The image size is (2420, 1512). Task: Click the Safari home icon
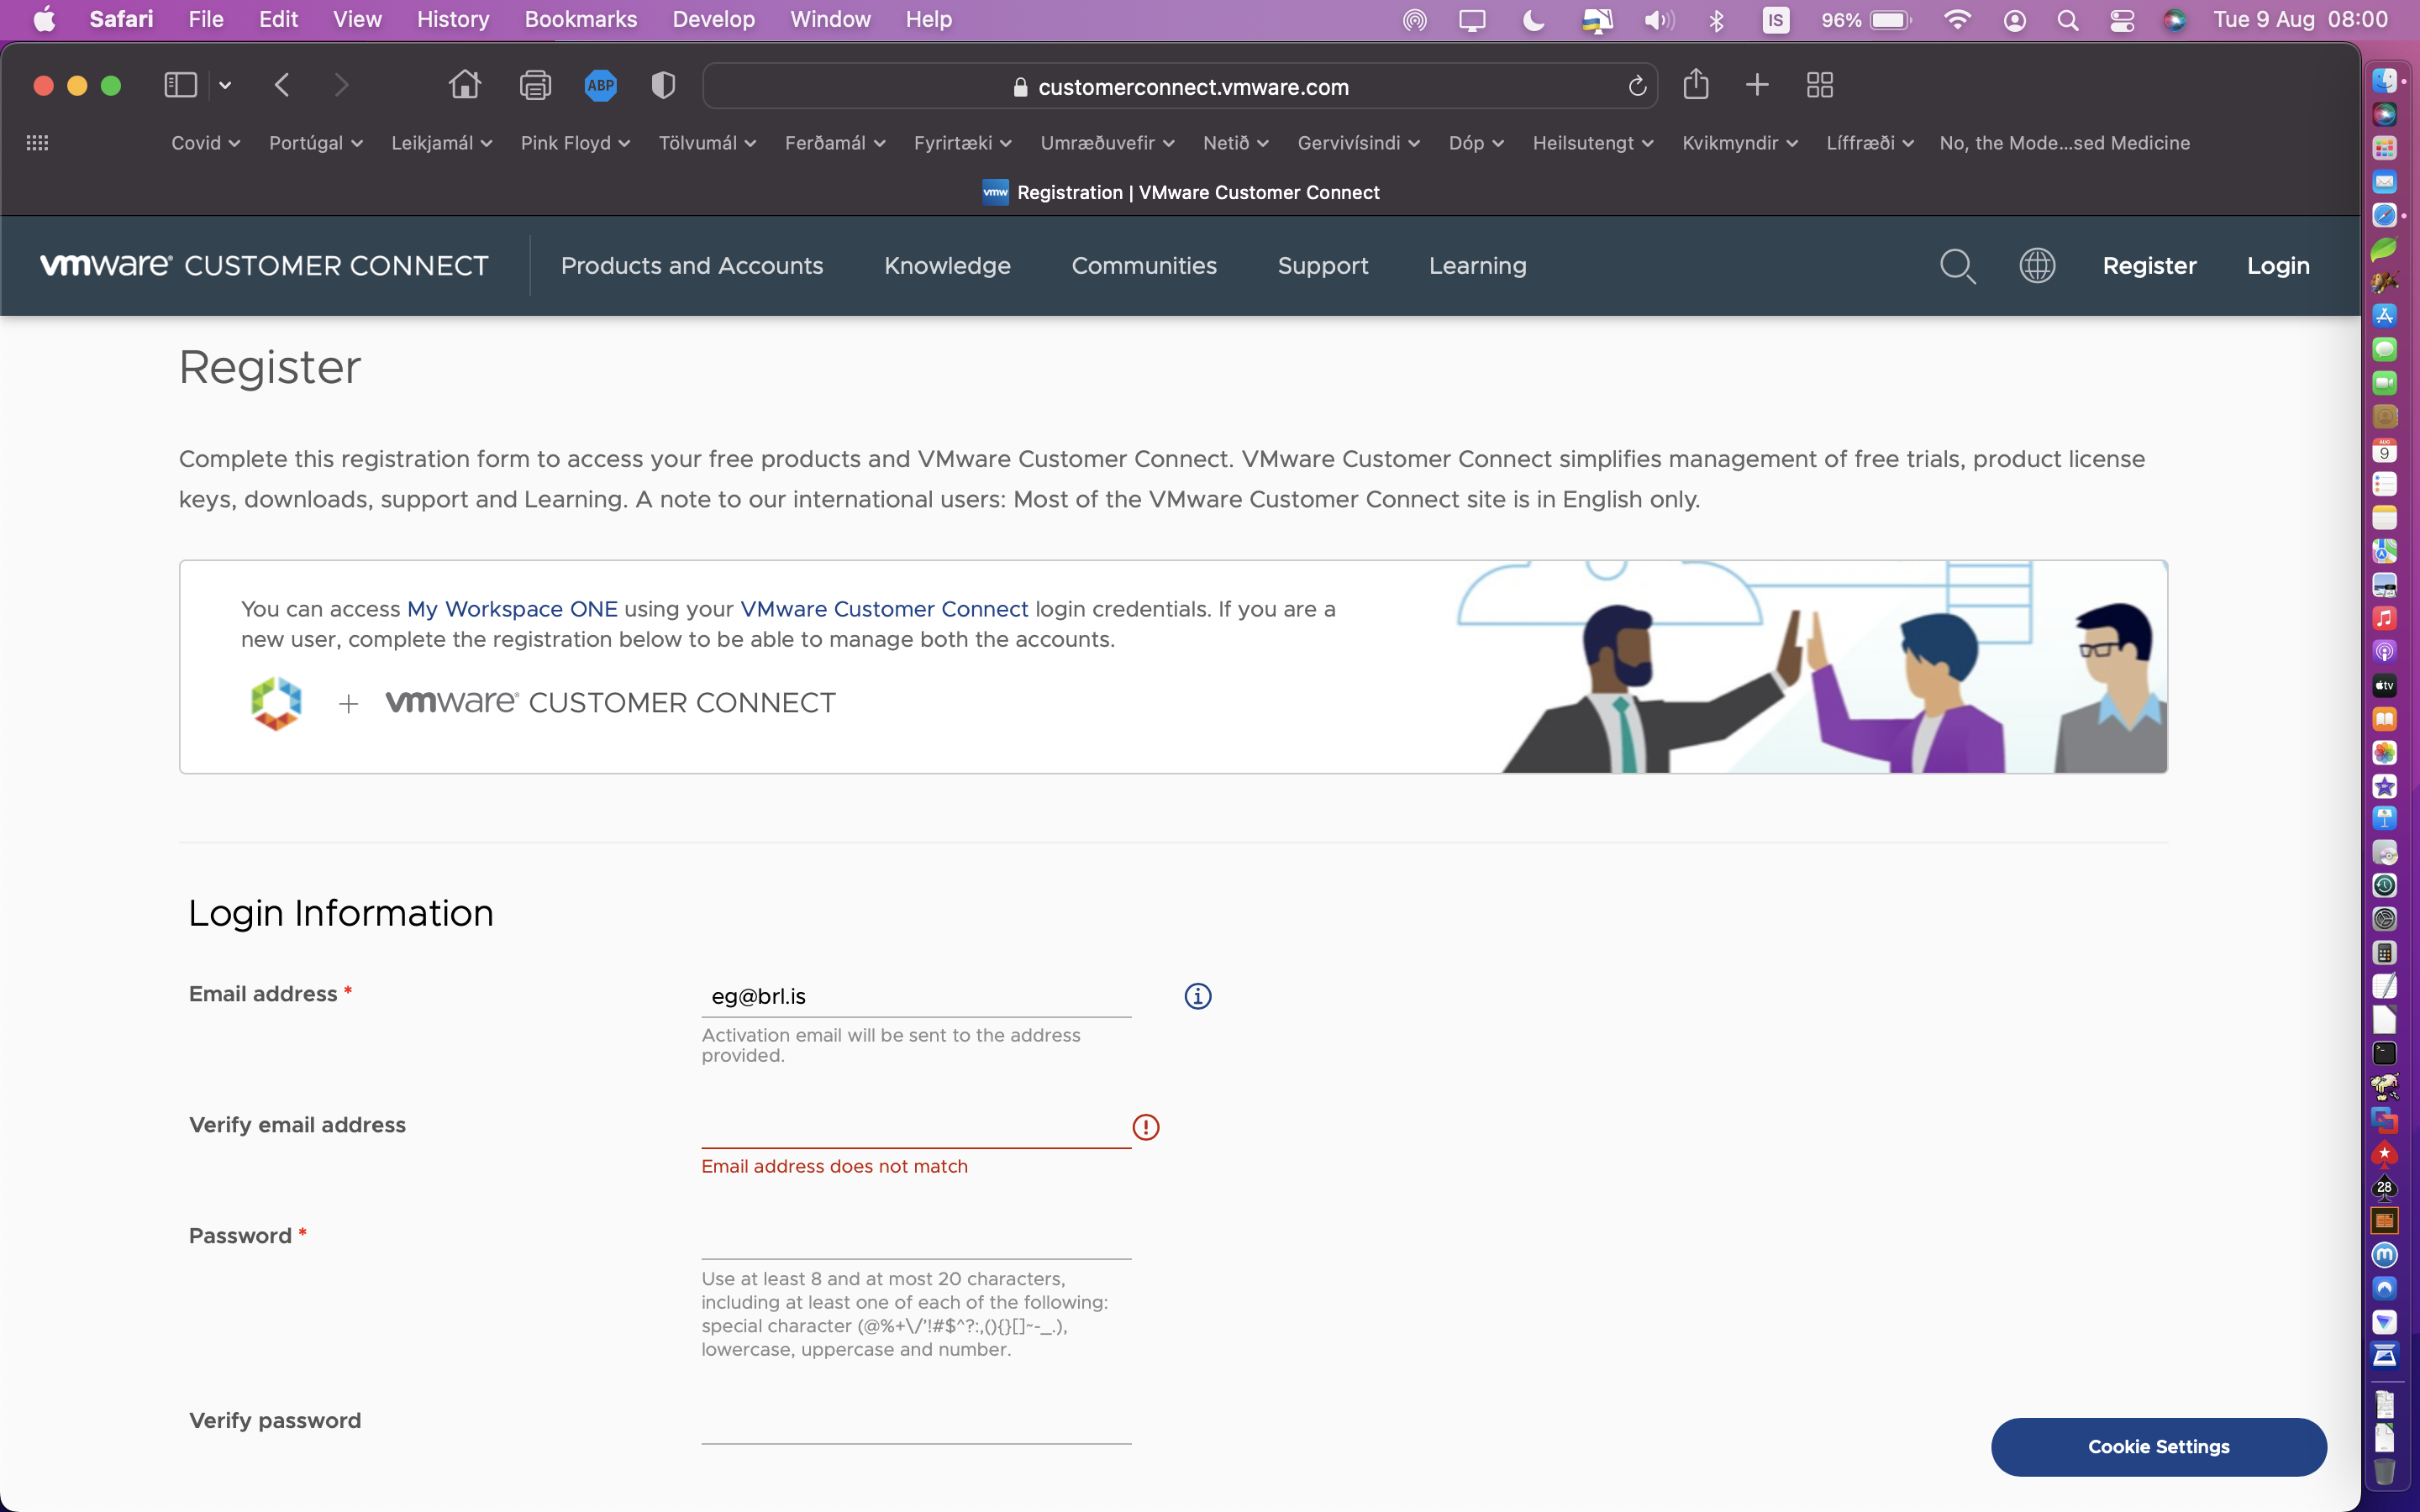[464, 85]
